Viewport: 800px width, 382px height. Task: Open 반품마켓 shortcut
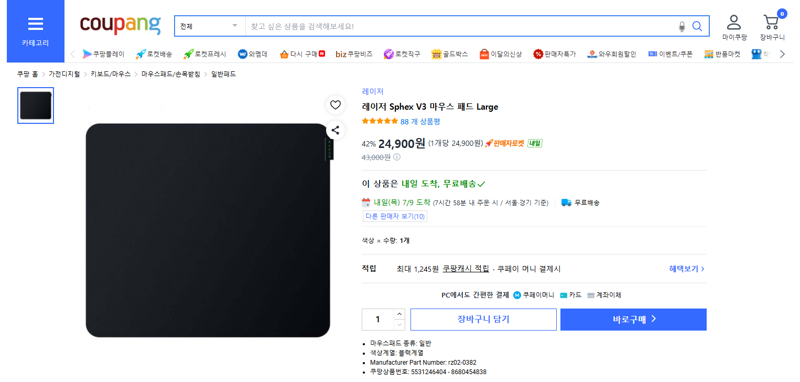[x=722, y=54]
